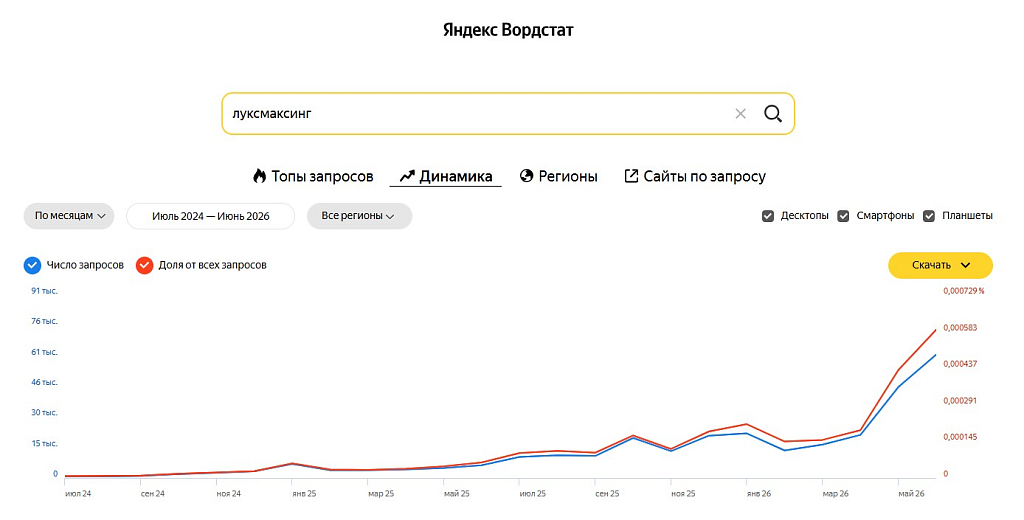Click the globe icon beside Регионы

526,176
